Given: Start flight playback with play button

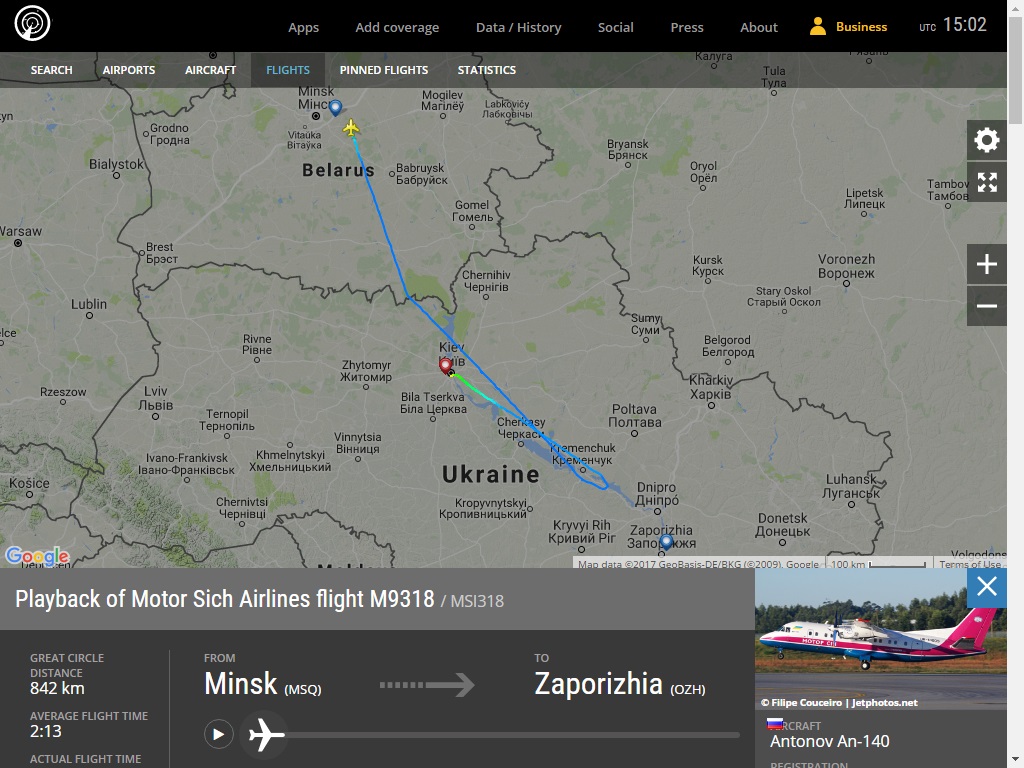Looking at the screenshot, I should point(219,735).
